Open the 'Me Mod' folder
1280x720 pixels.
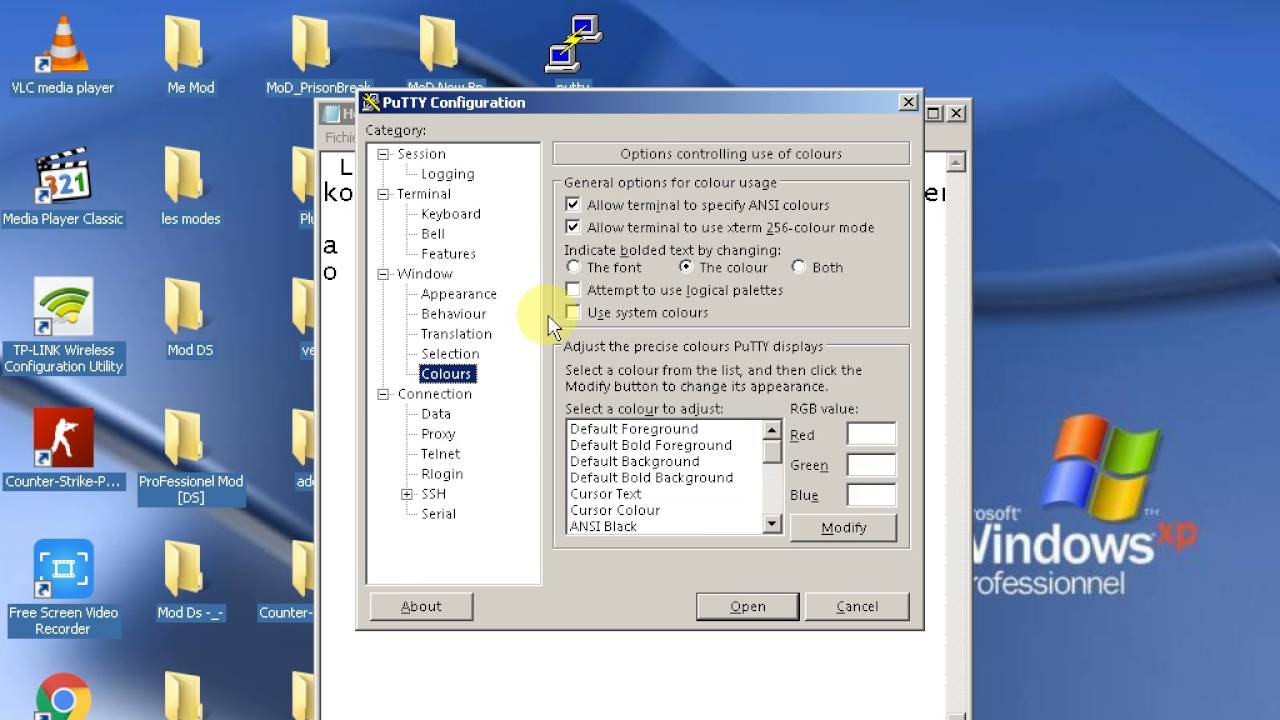tap(190, 55)
